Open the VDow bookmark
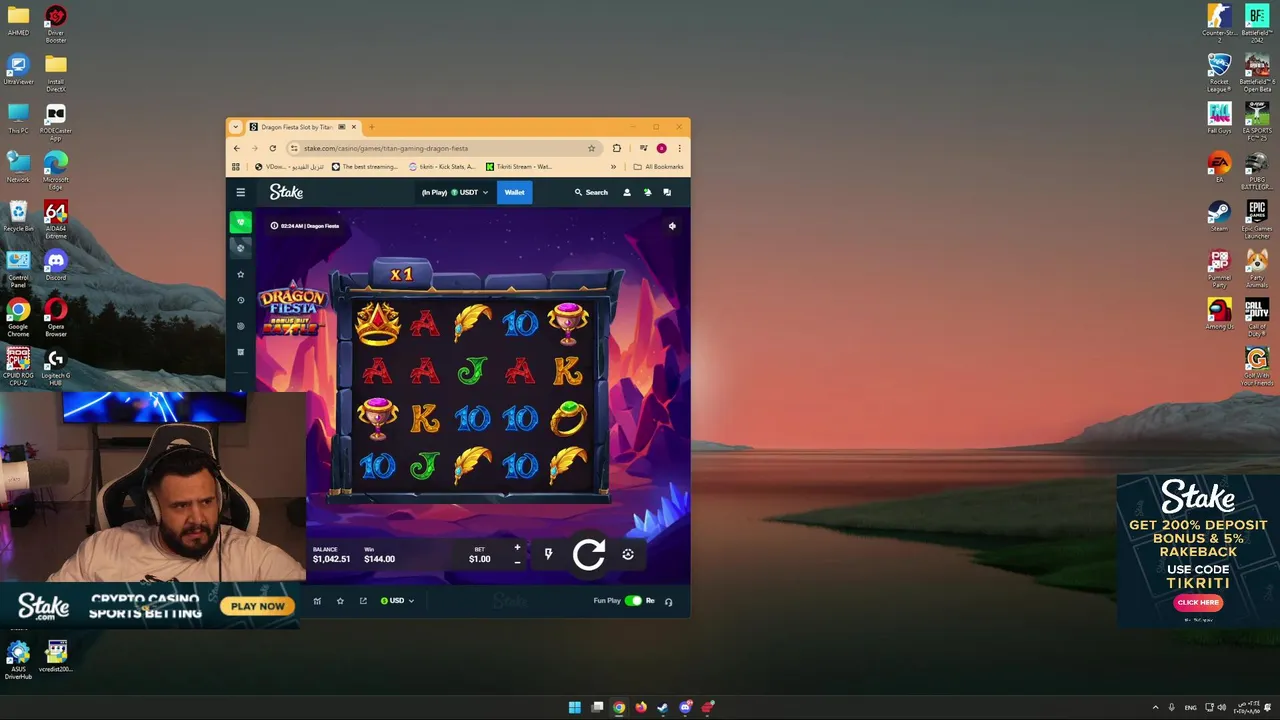The width and height of the screenshot is (1280, 720). coord(288,167)
